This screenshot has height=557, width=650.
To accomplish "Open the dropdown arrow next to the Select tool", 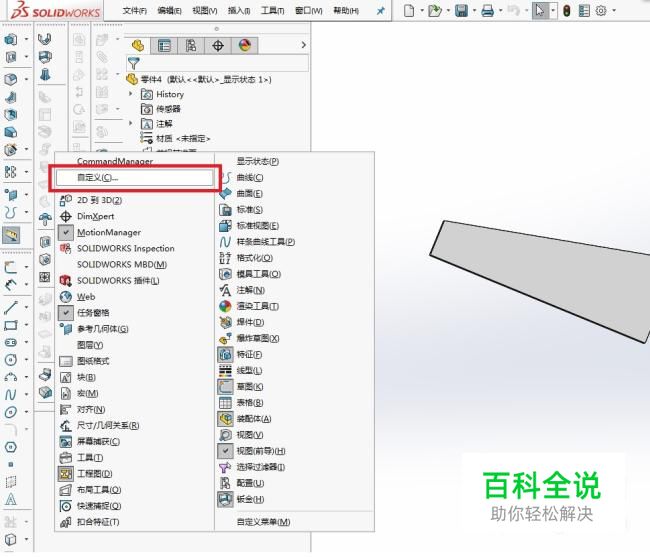I will pyautogui.click(x=553, y=10).
